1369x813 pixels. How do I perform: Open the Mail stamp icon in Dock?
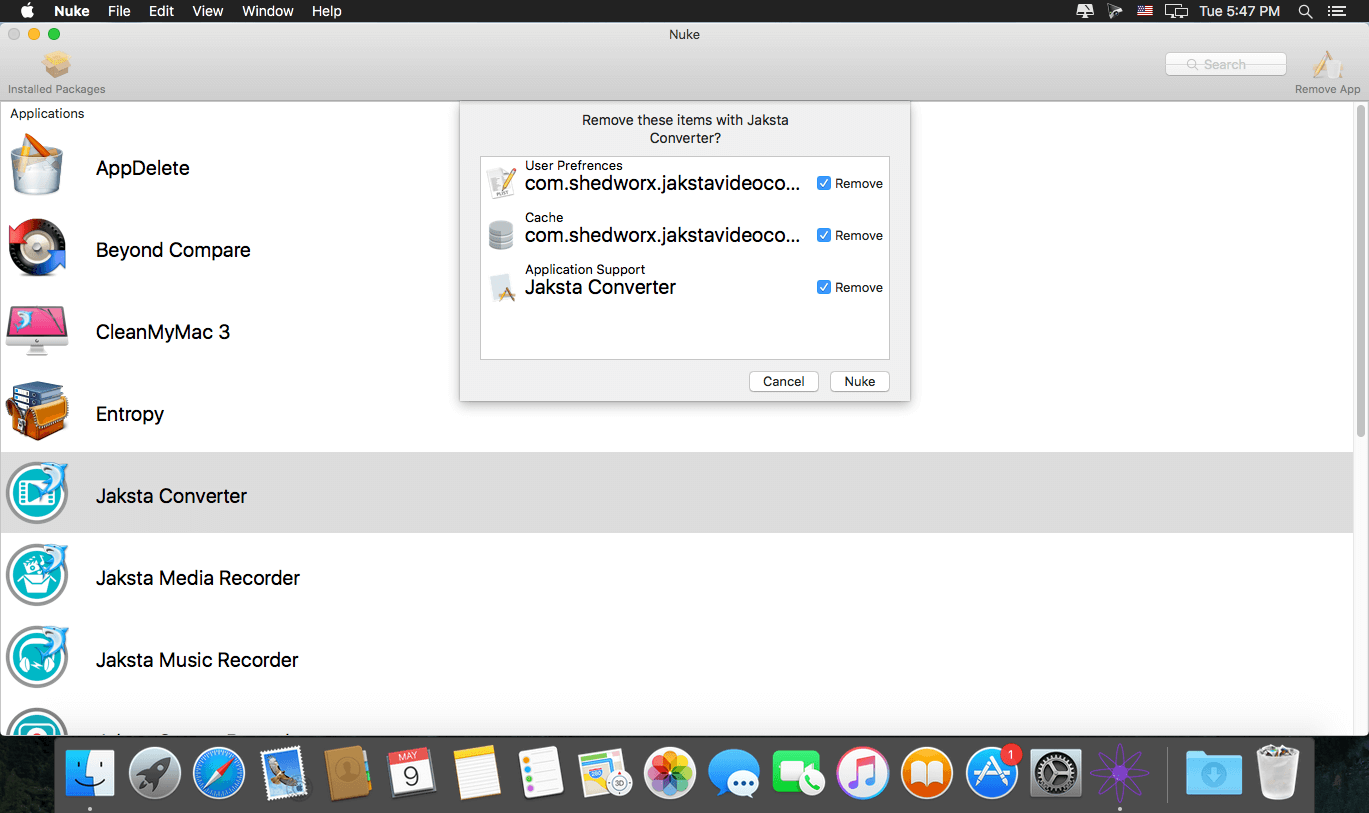click(x=283, y=773)
